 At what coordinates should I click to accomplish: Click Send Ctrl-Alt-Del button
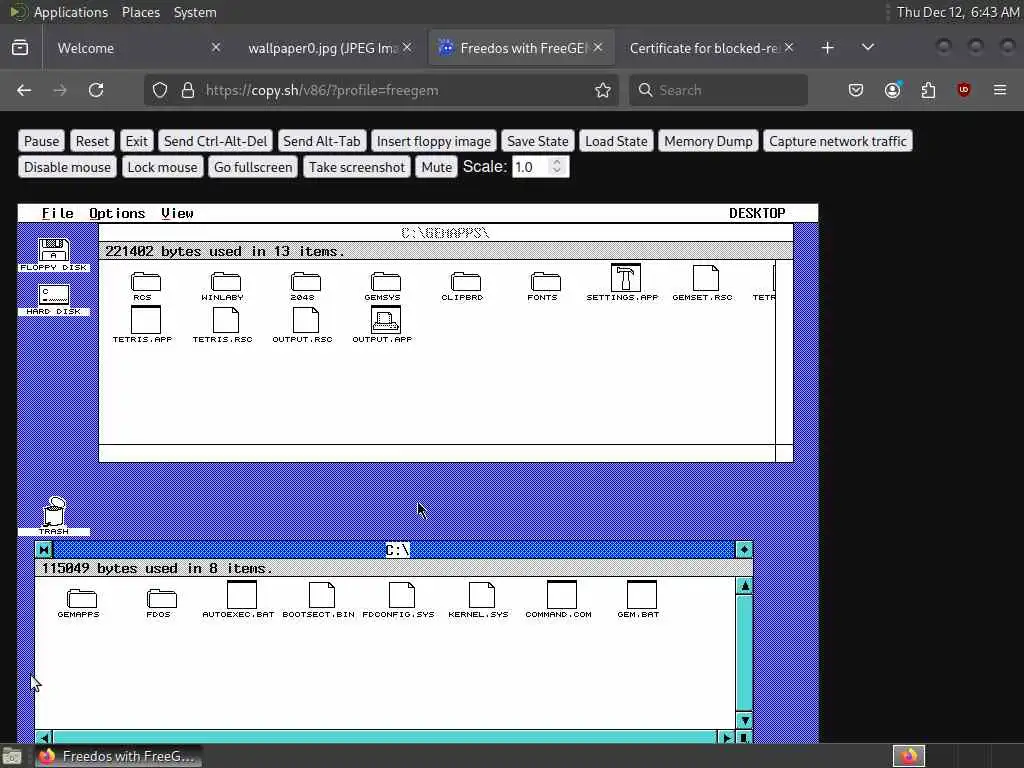coord(216,141)
